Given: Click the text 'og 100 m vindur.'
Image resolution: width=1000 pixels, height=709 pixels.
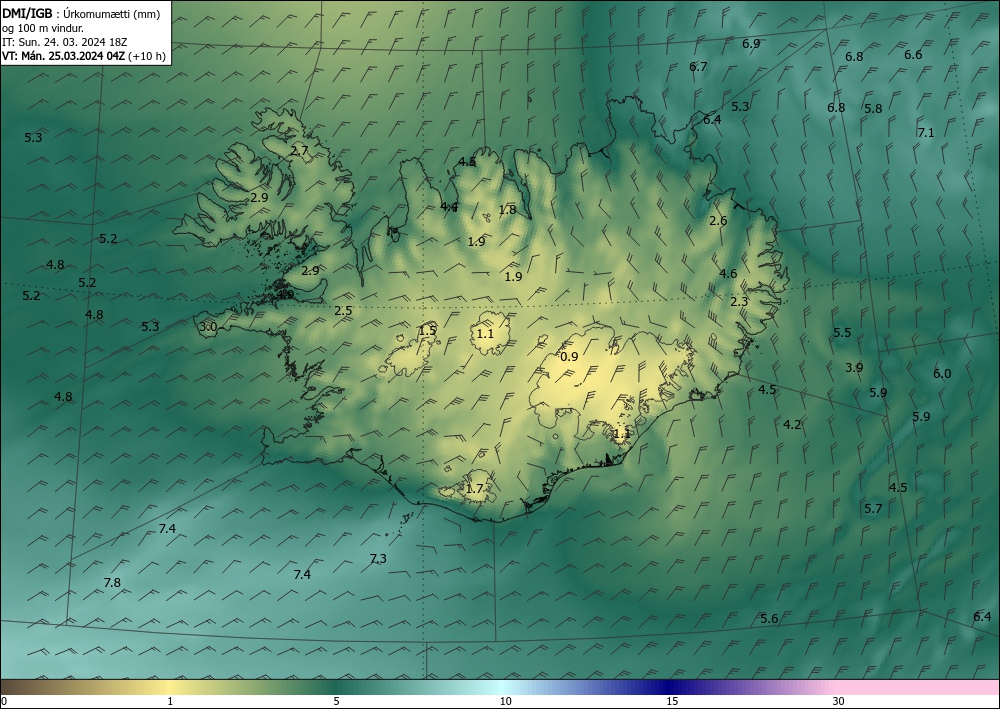Looking at the screenshot, I should coord(43,28).
